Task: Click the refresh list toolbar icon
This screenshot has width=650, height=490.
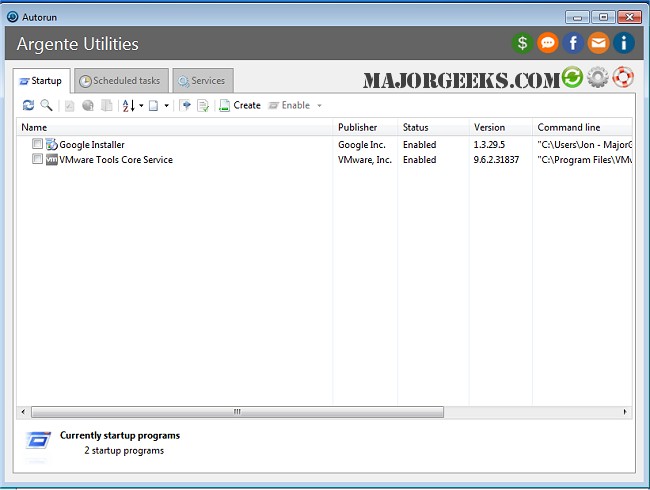Action: [x=28, y=105]
